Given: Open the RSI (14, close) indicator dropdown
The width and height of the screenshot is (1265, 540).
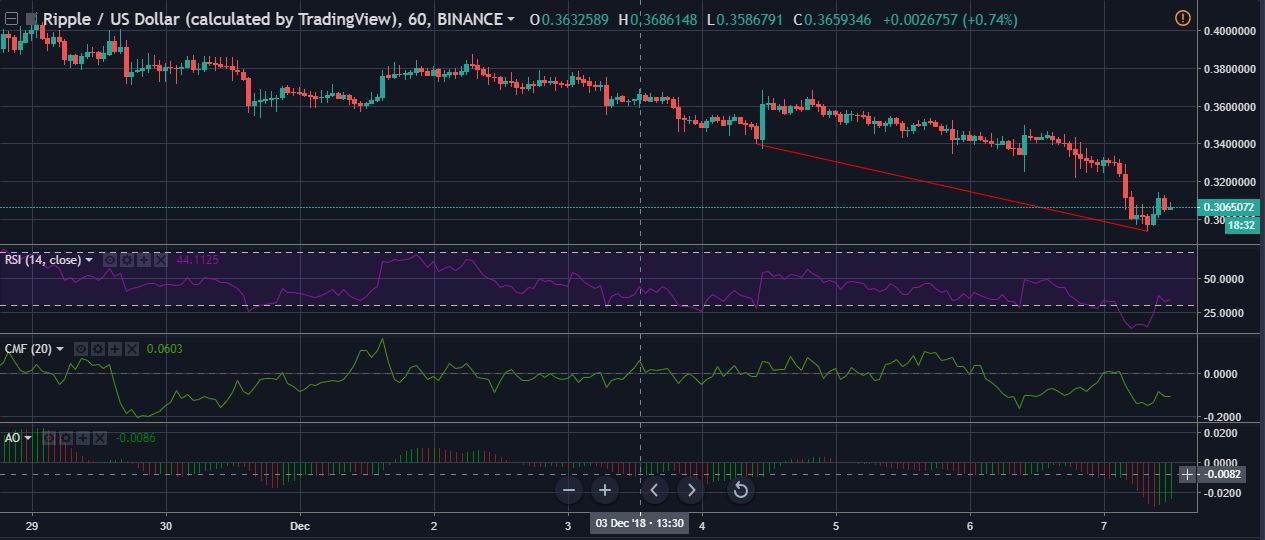Looking at the screenshot, I should 89,260.
